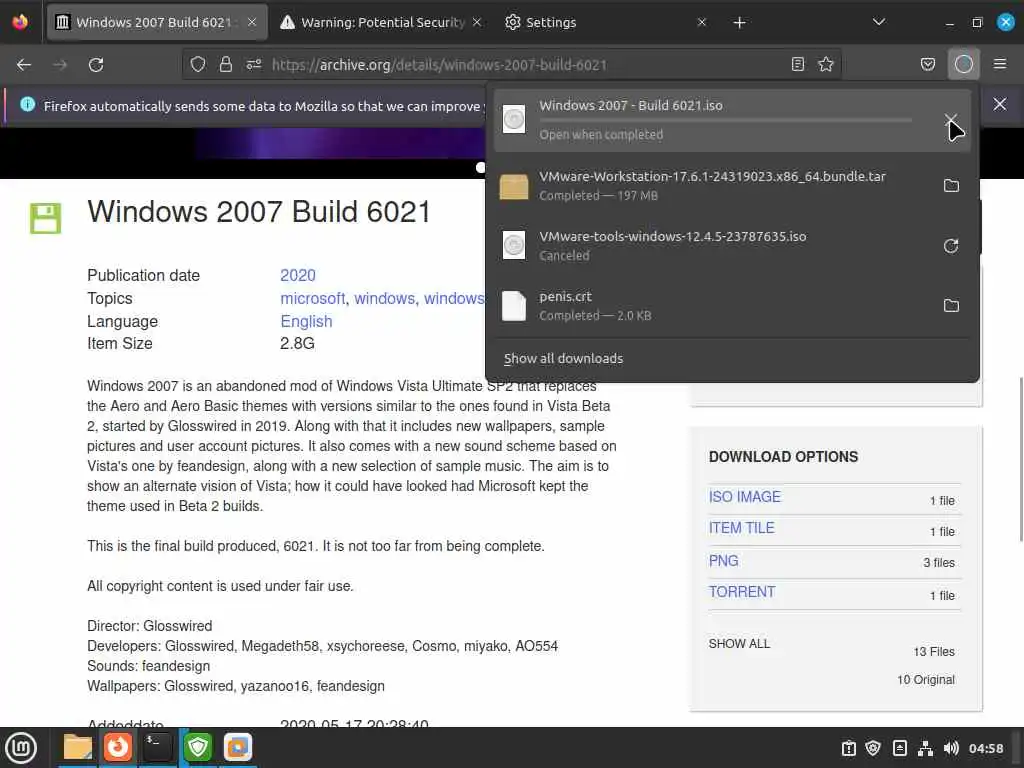
Task: Open the Firefox application menu
Action: [x=1000, y=64]
